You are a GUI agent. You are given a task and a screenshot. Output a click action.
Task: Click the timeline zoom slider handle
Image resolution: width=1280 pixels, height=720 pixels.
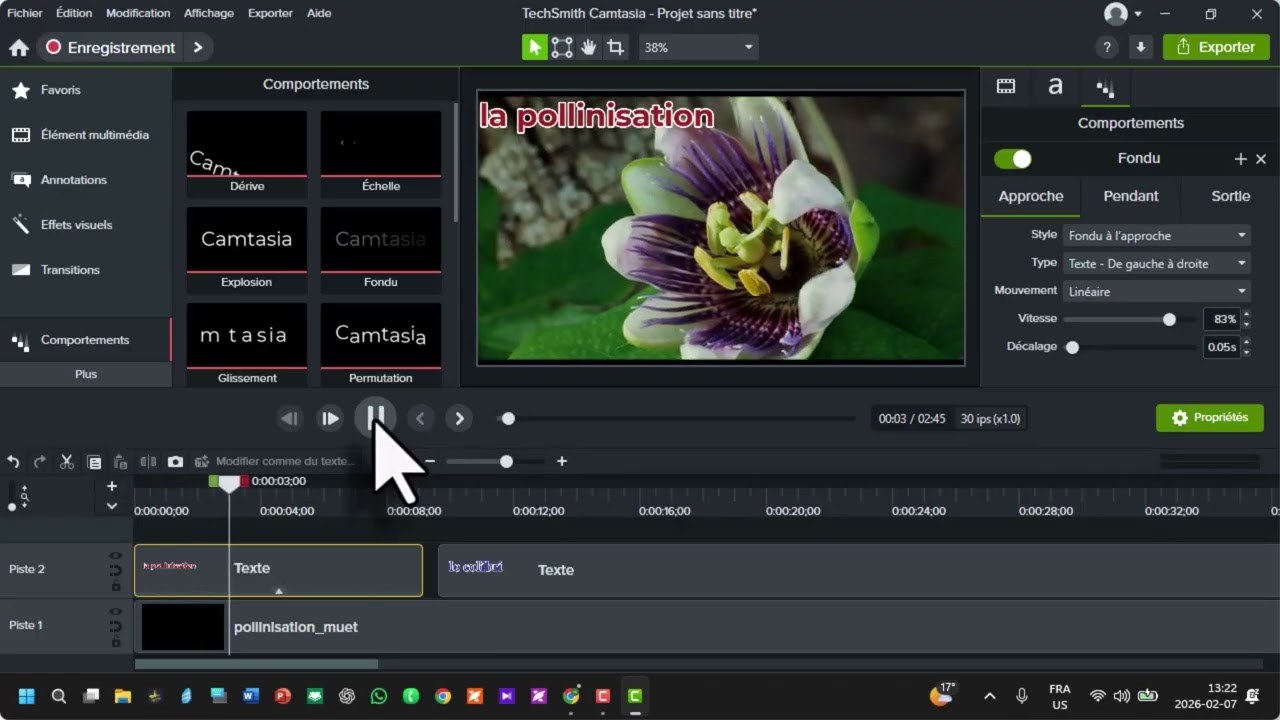[x=506, y=461]
